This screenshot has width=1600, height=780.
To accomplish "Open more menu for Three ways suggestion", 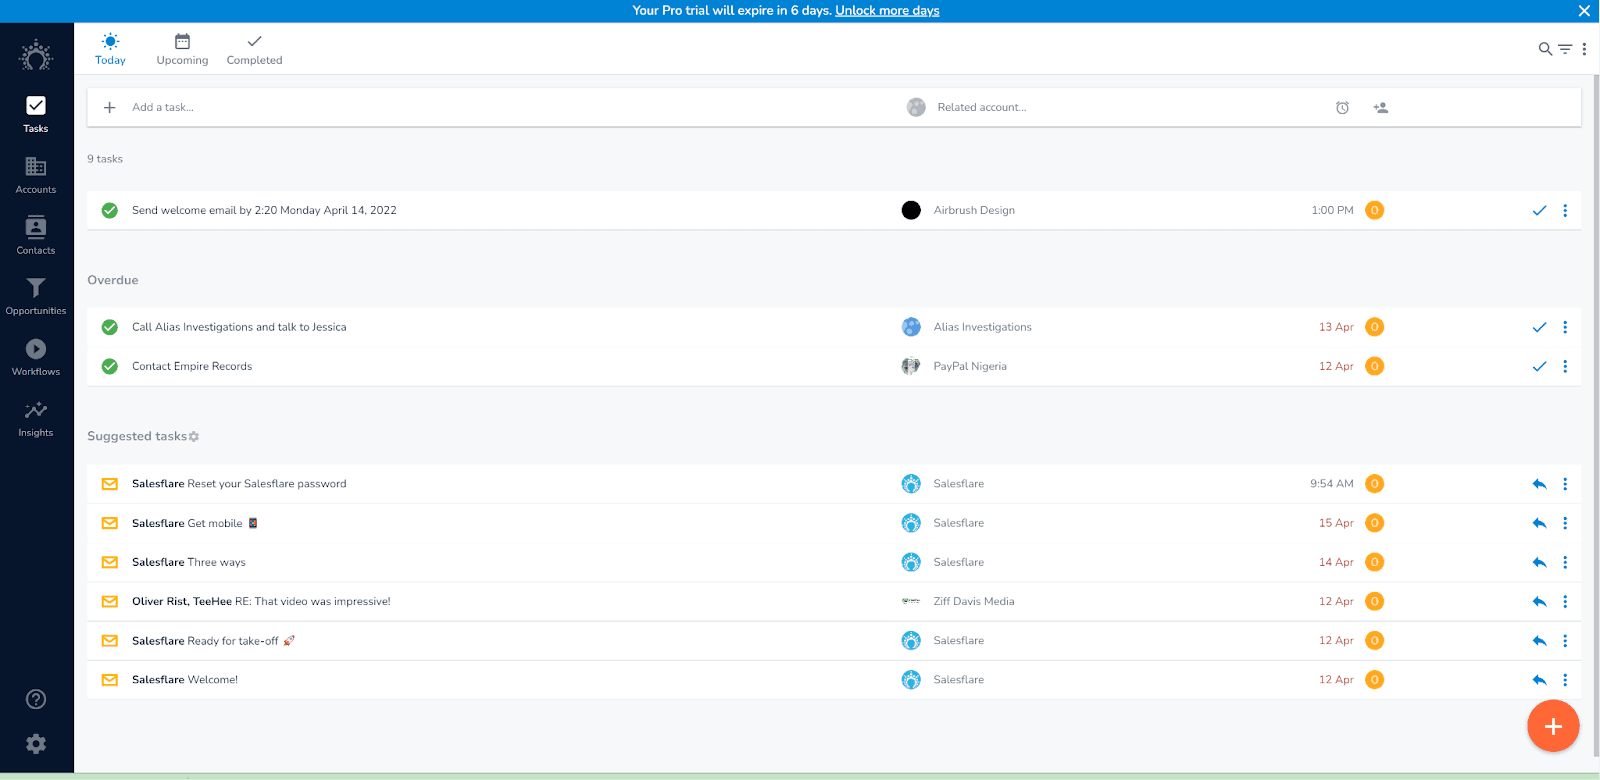I will pos(1565,562).
